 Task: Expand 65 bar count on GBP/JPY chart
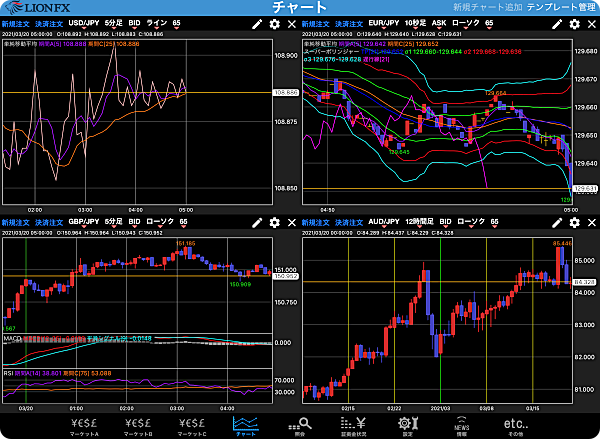184,222
